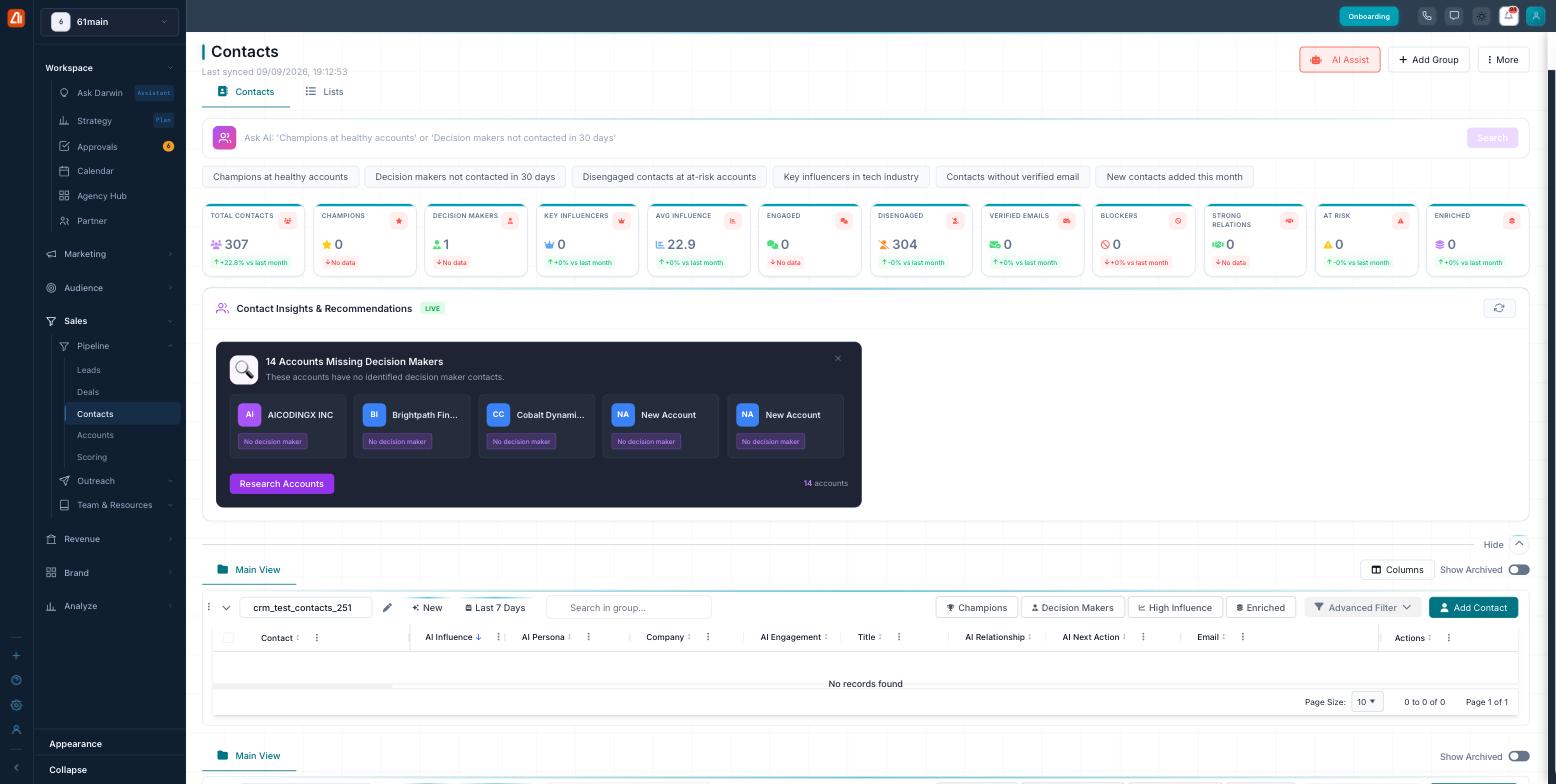This screenshot has width=1556, height=784.
Task: Open Deals in the Pipeline menu
Action: coord(88,392)
